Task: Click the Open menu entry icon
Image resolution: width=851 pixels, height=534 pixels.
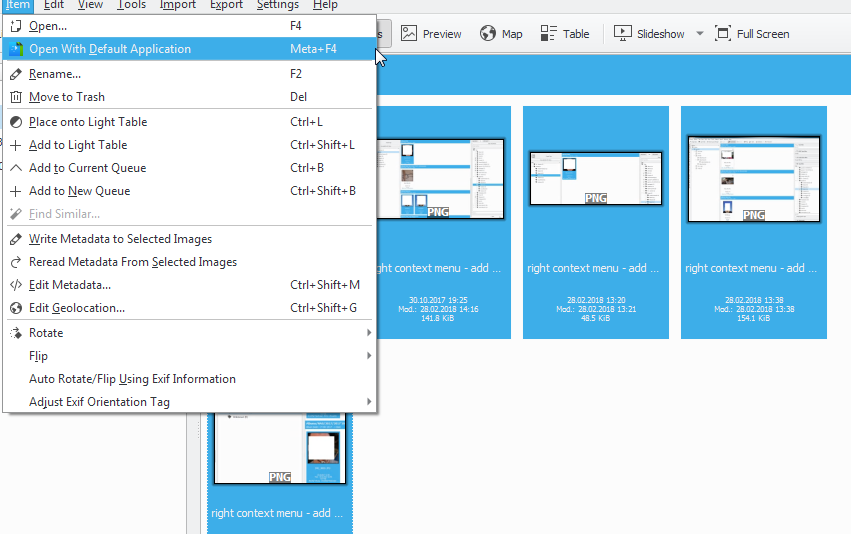Action: [15, 26]
